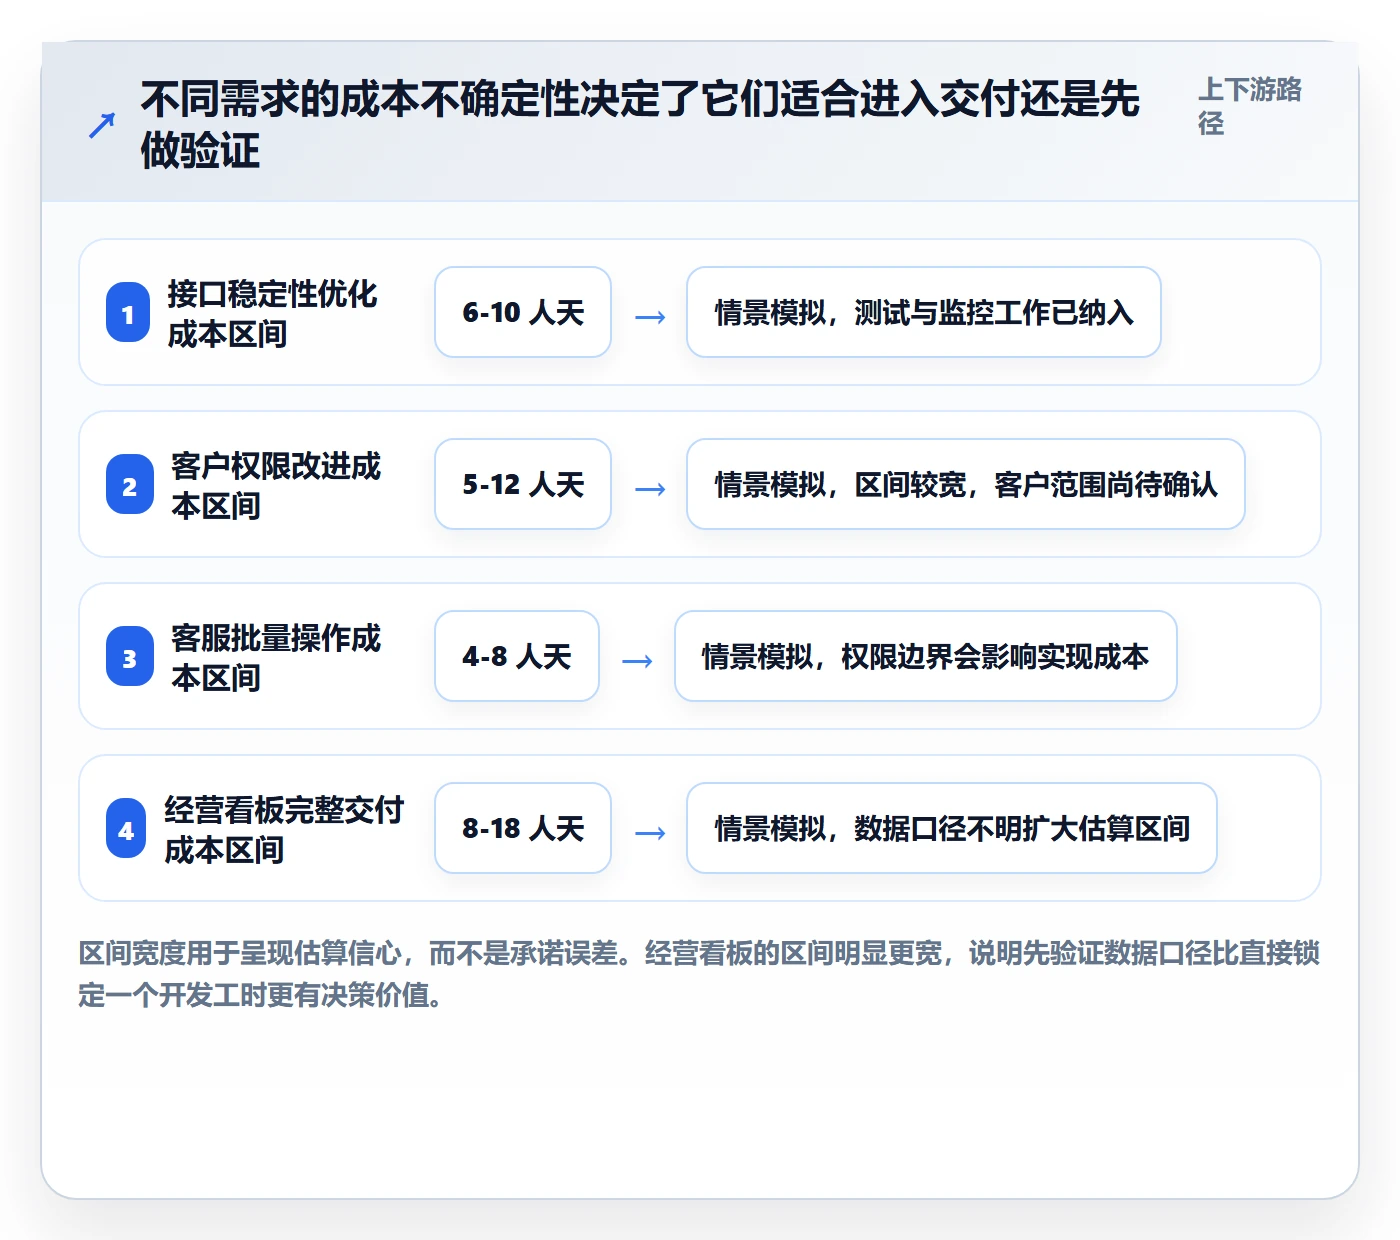Click the arrow after 8-18 人天
The image size is (1400, 1240).
[x=650, y=833]
